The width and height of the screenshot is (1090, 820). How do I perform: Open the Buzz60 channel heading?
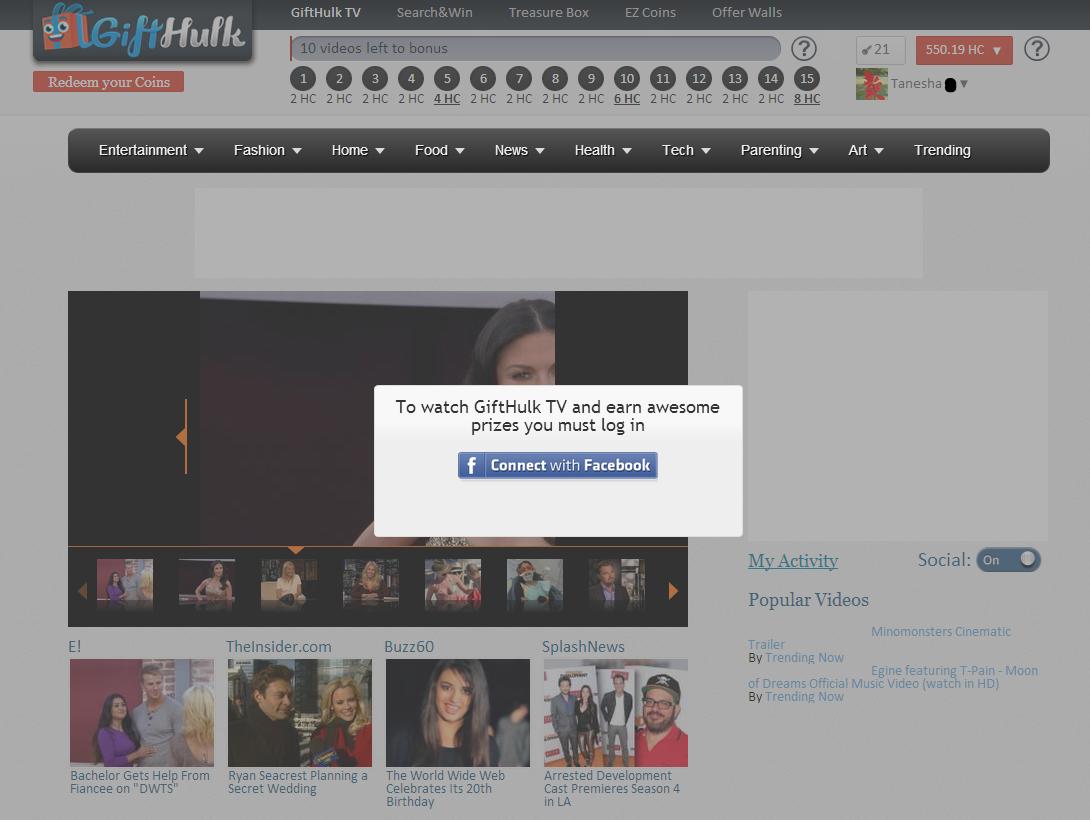tap(409, 647)
